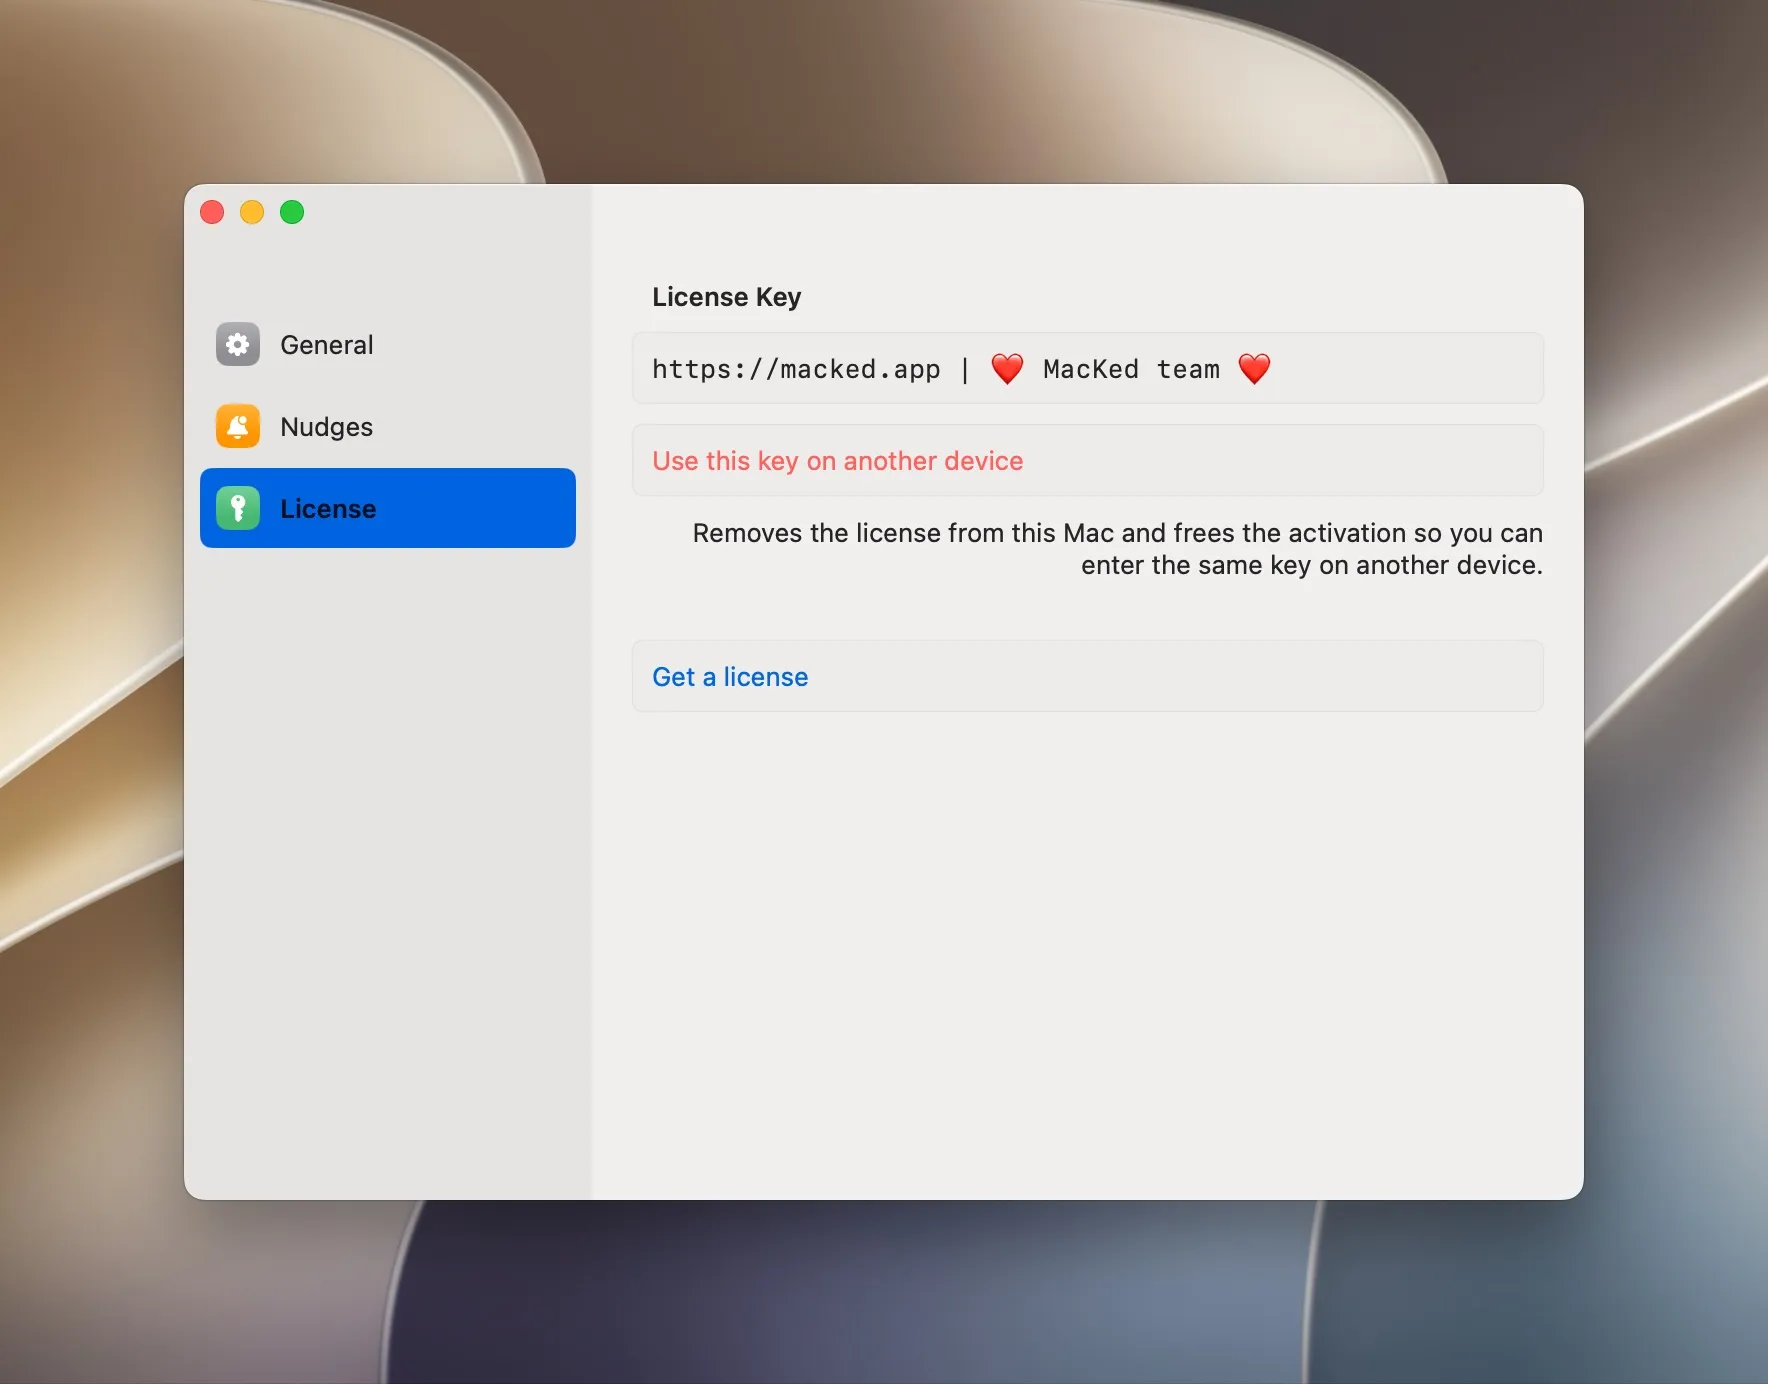Minimize the window with the yellow button
Viewport: 1768px width, 1384px height.
[x=252, y=212]
